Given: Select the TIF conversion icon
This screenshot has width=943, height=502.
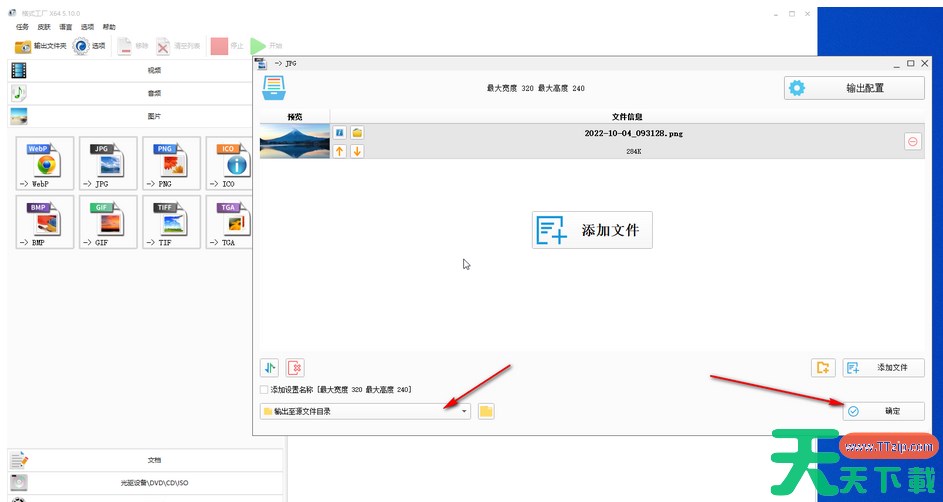Looking at the screenshot, I should click(171, 222).
